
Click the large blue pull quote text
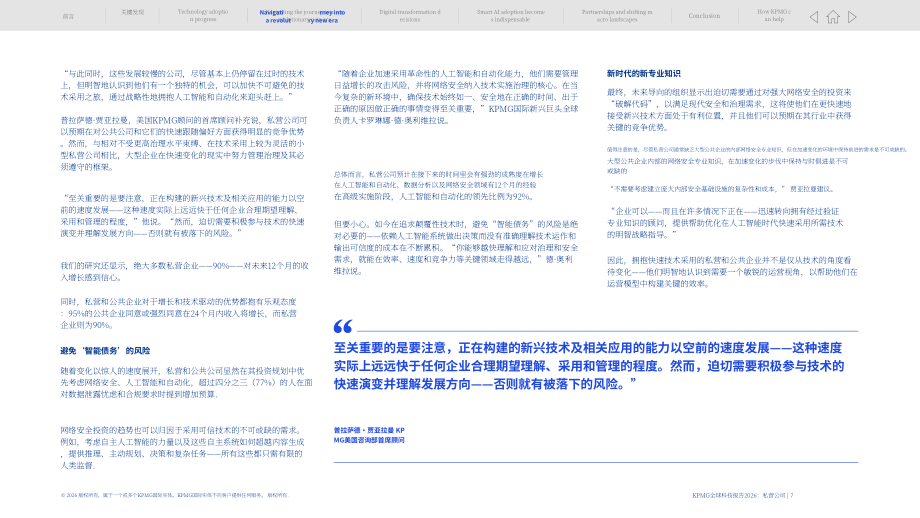point(589,366)
